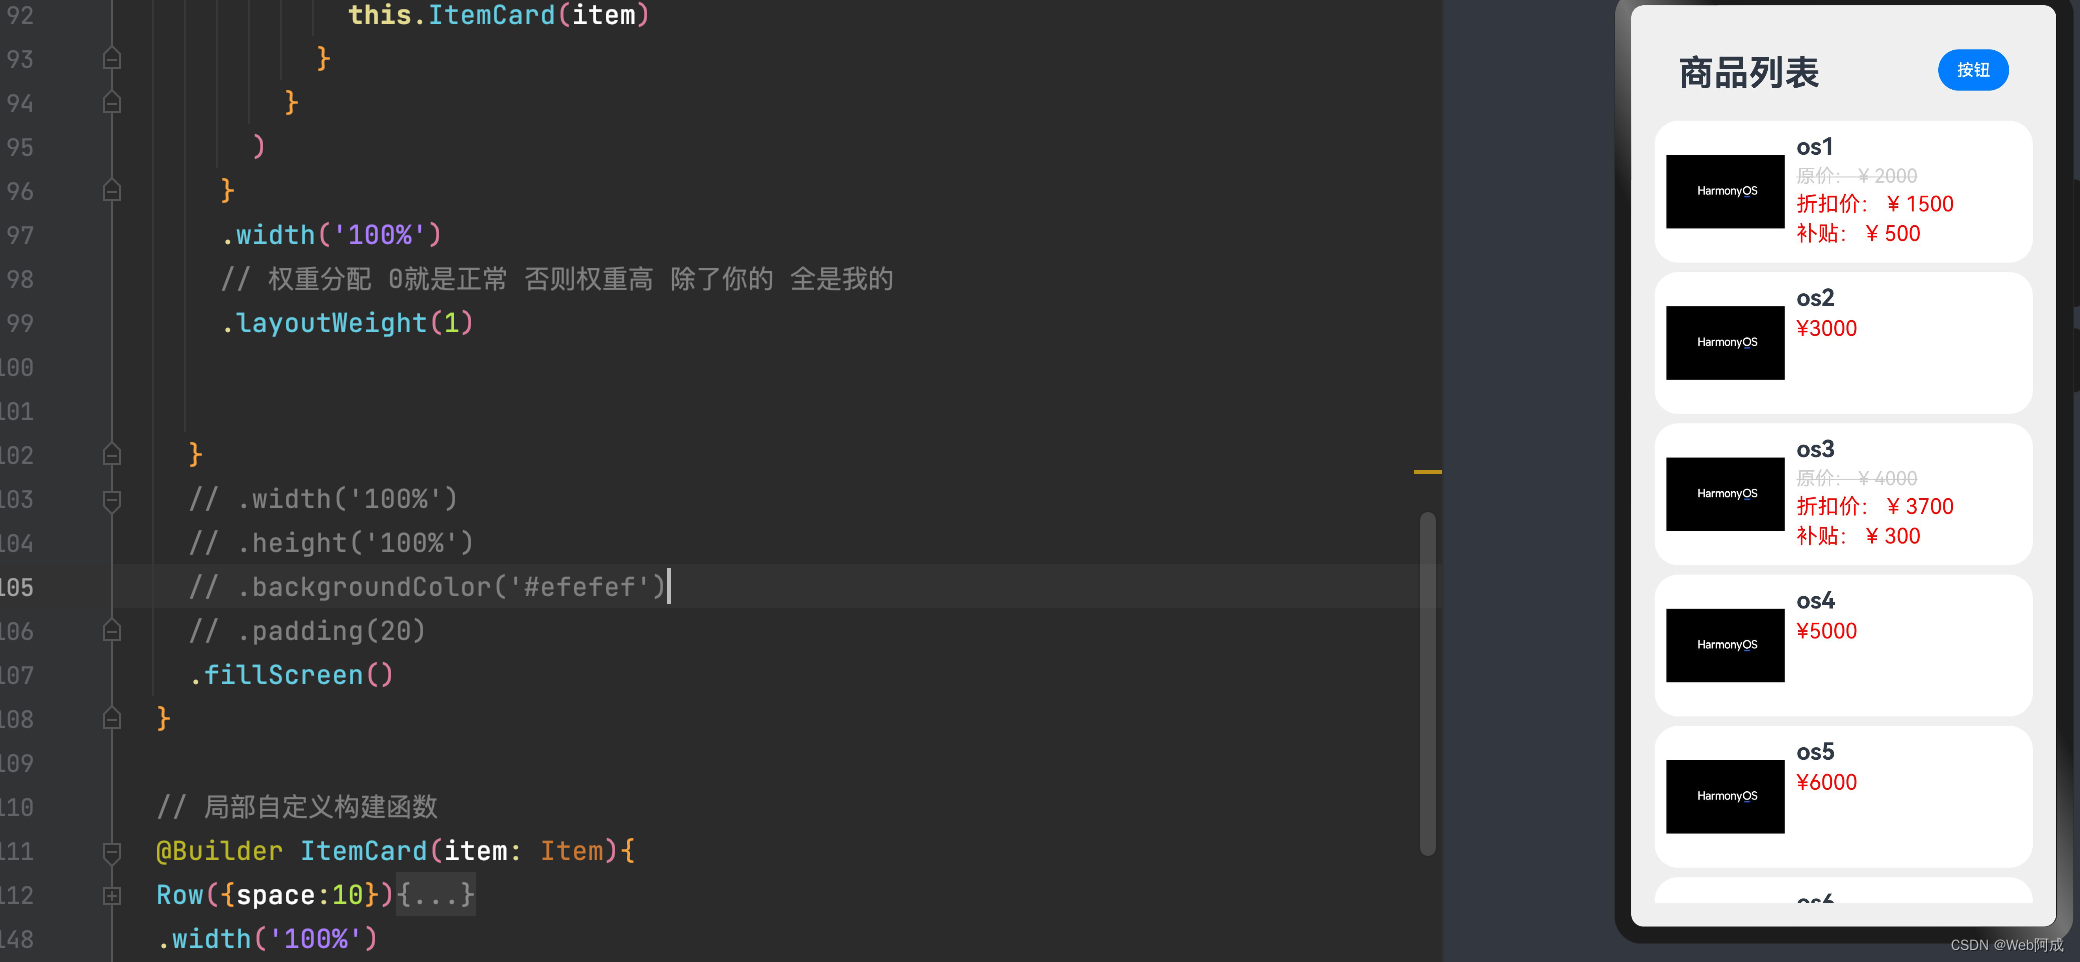Click the commented .backgroundColor('#efefef') line
The width and height of the screenshot is (2080, 962).
click(428, 587)
